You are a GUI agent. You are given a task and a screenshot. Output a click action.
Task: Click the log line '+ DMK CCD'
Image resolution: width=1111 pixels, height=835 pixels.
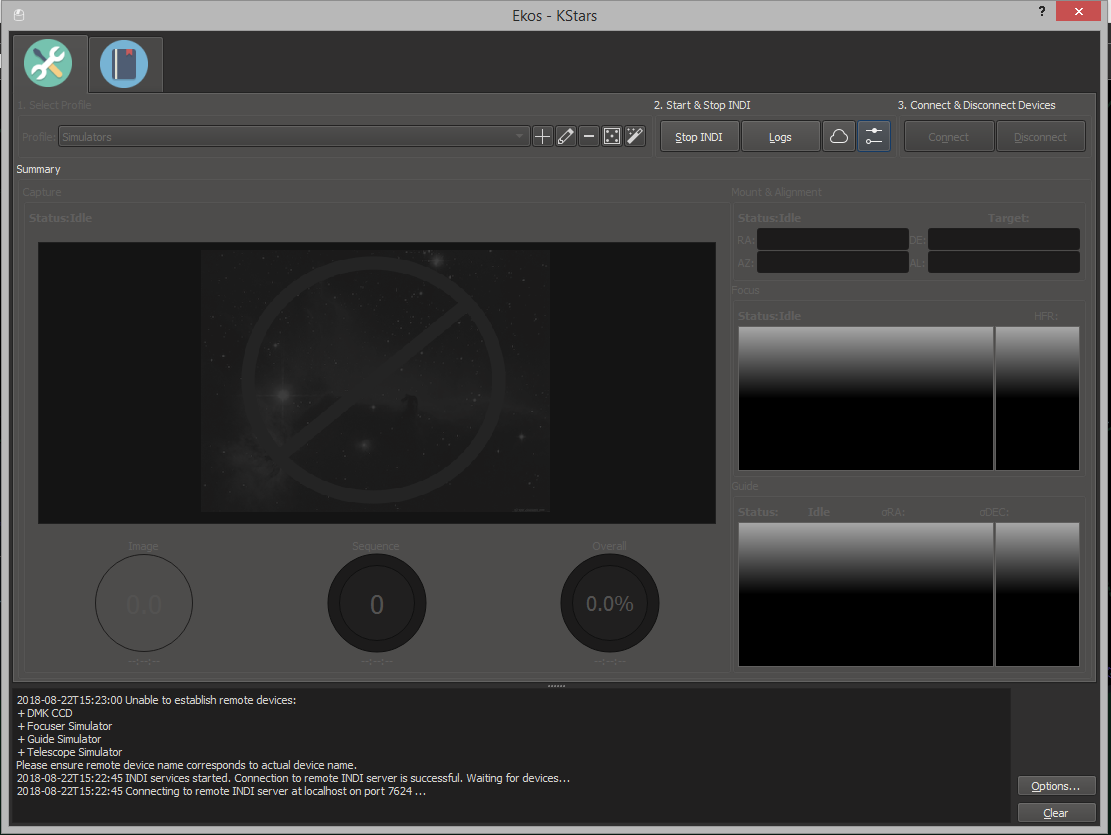click(x=45, y=713)
